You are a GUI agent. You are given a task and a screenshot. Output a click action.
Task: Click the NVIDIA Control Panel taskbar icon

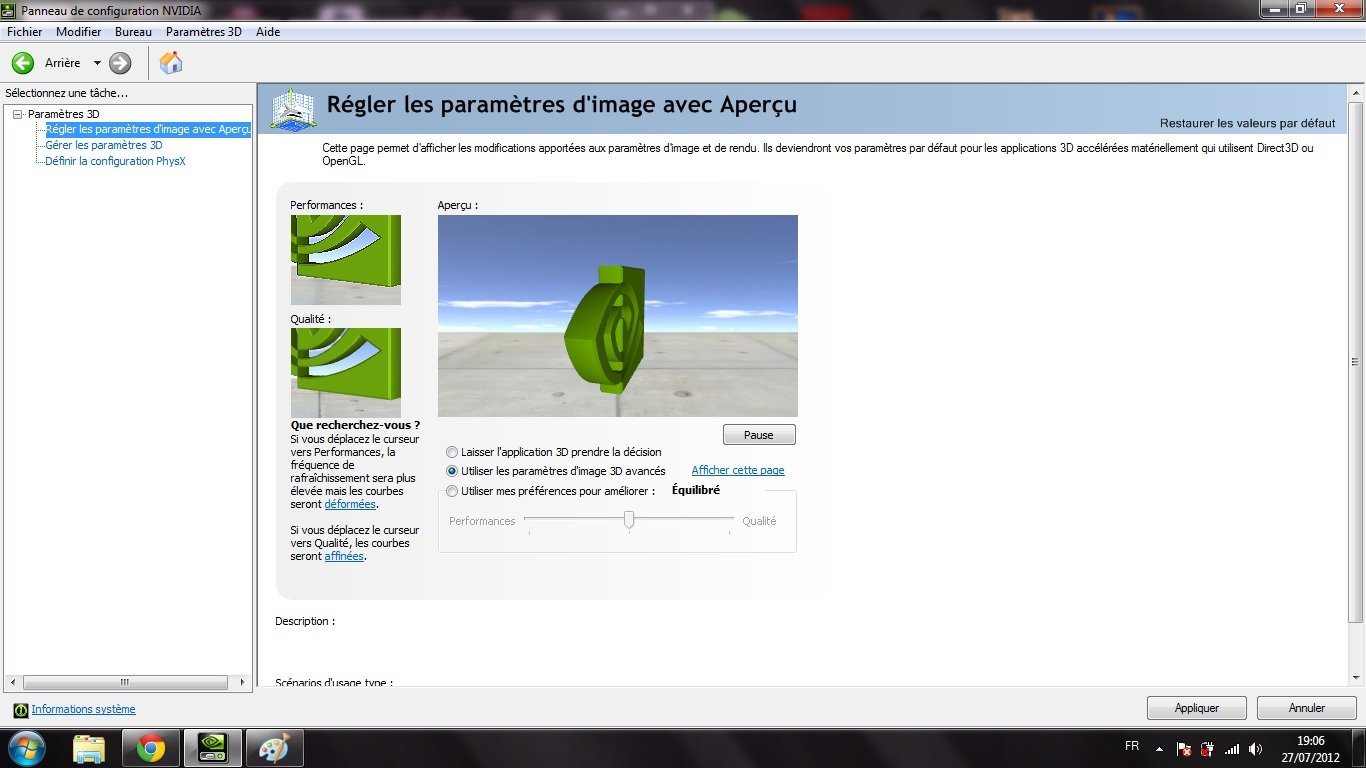coord(213,748)
